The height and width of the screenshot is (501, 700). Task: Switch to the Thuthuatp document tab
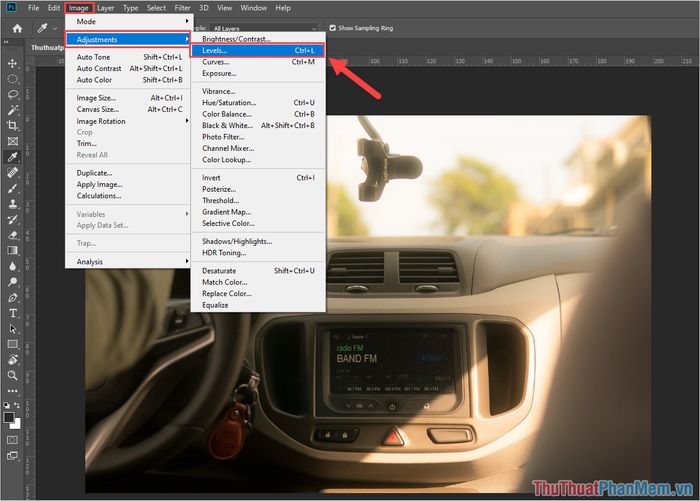click(x=47, y=47)
